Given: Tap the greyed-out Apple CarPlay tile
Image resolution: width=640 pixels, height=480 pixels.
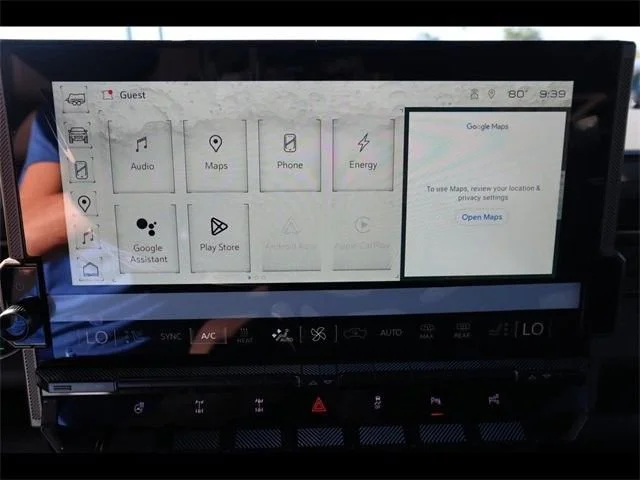Looking at the screenshot, I should [362, 236].
